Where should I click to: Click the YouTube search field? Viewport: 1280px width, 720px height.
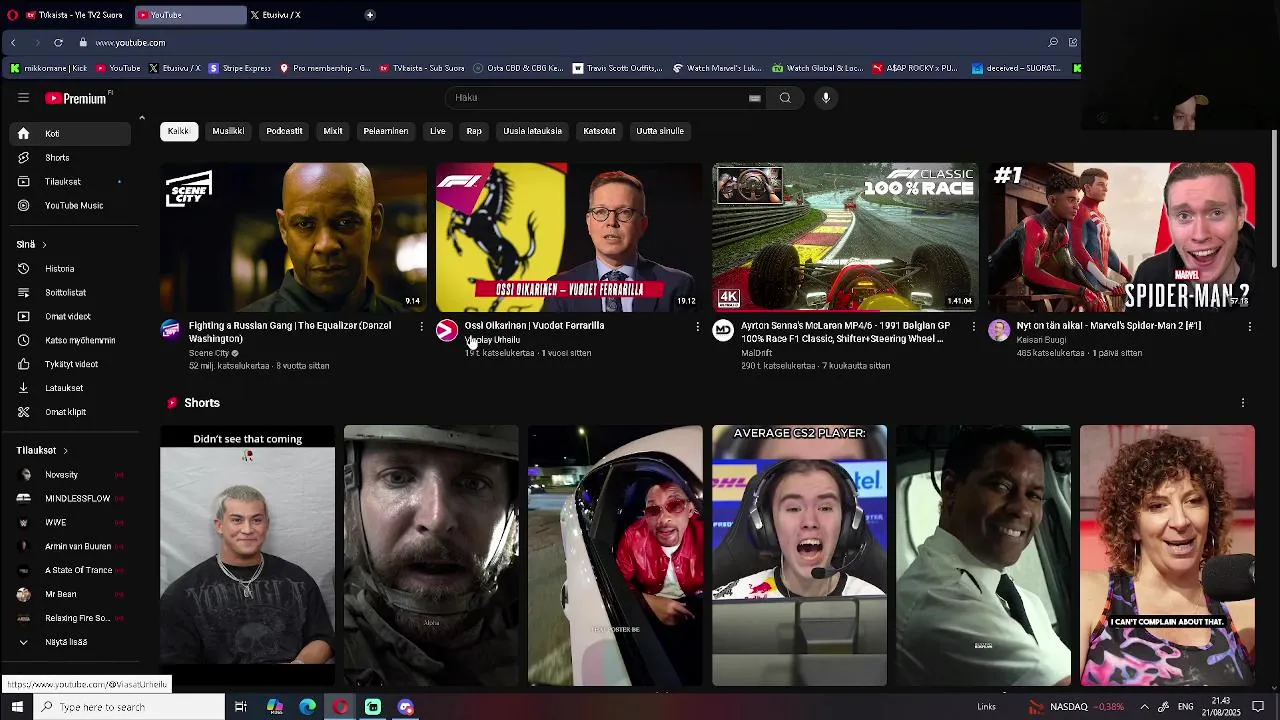click(595, 98)
